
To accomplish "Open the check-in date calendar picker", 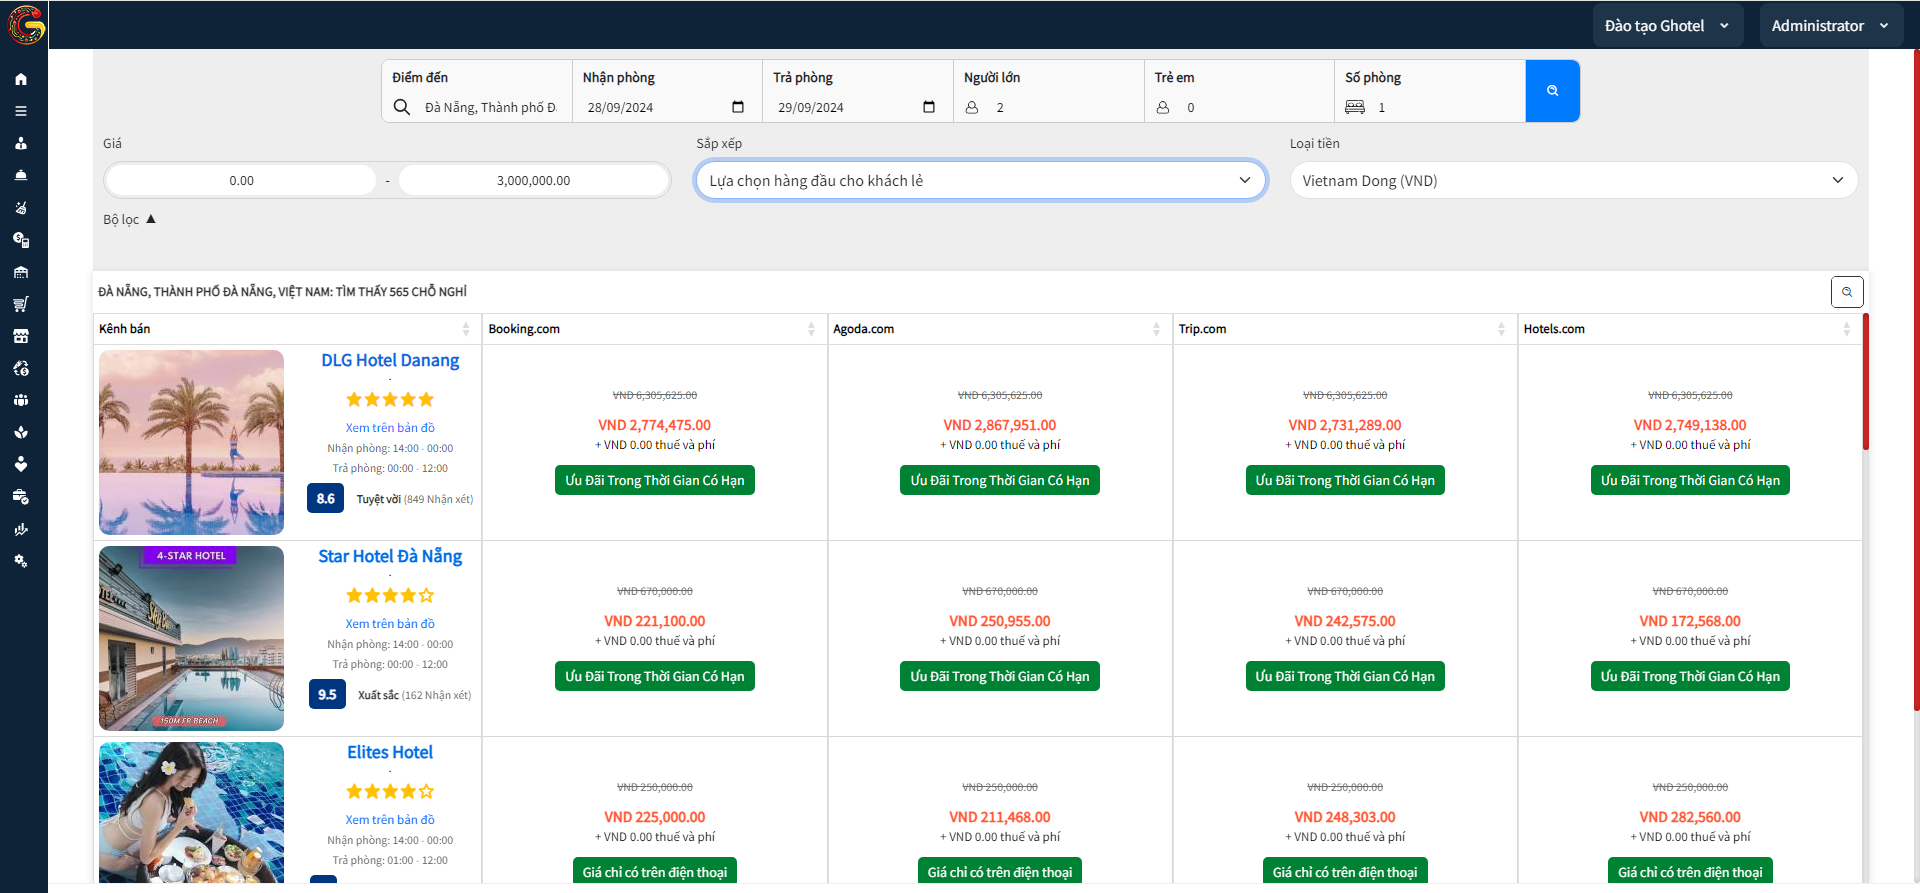I will pos(738,107).
